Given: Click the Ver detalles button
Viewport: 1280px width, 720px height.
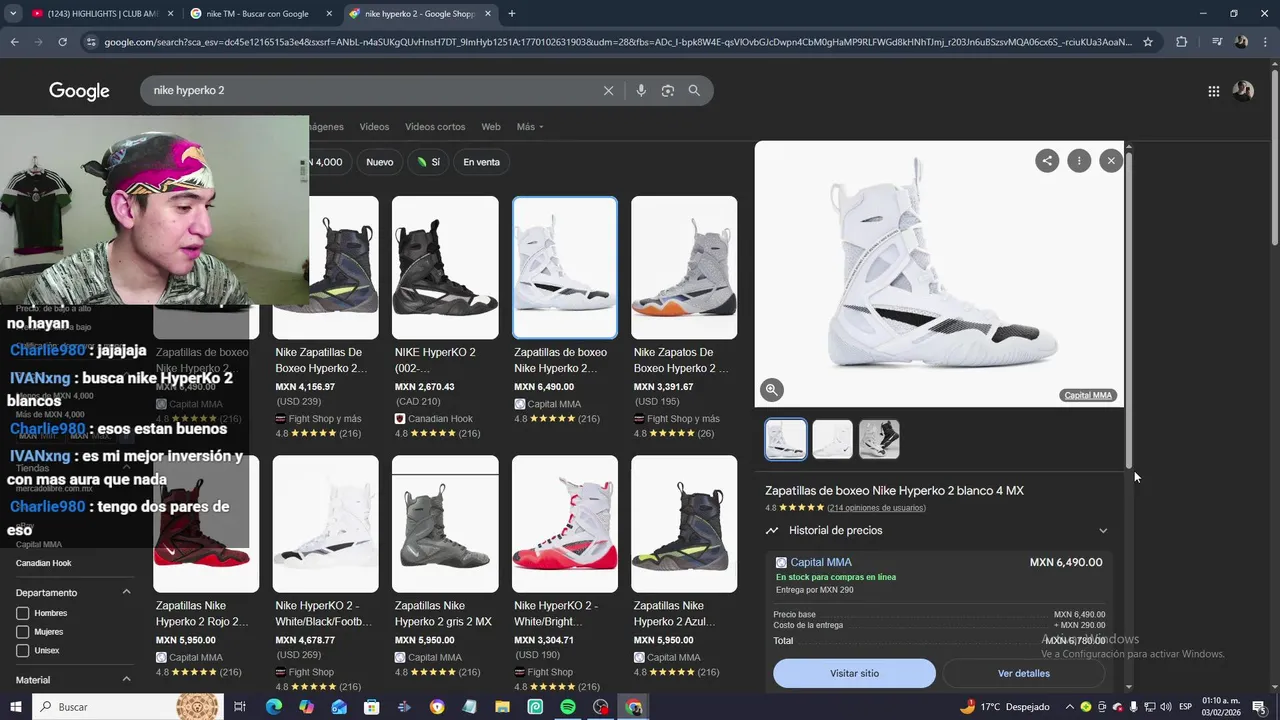Looking at the screenshot, I should [x=1023, y=673].
